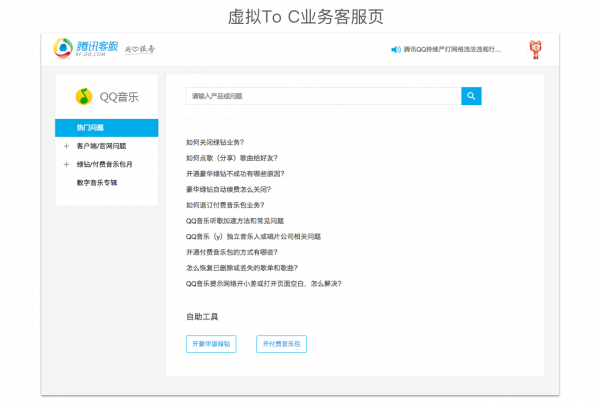Open question QQ音乐提示网络开小差
The image size is (600, 405).
(264, 284)
